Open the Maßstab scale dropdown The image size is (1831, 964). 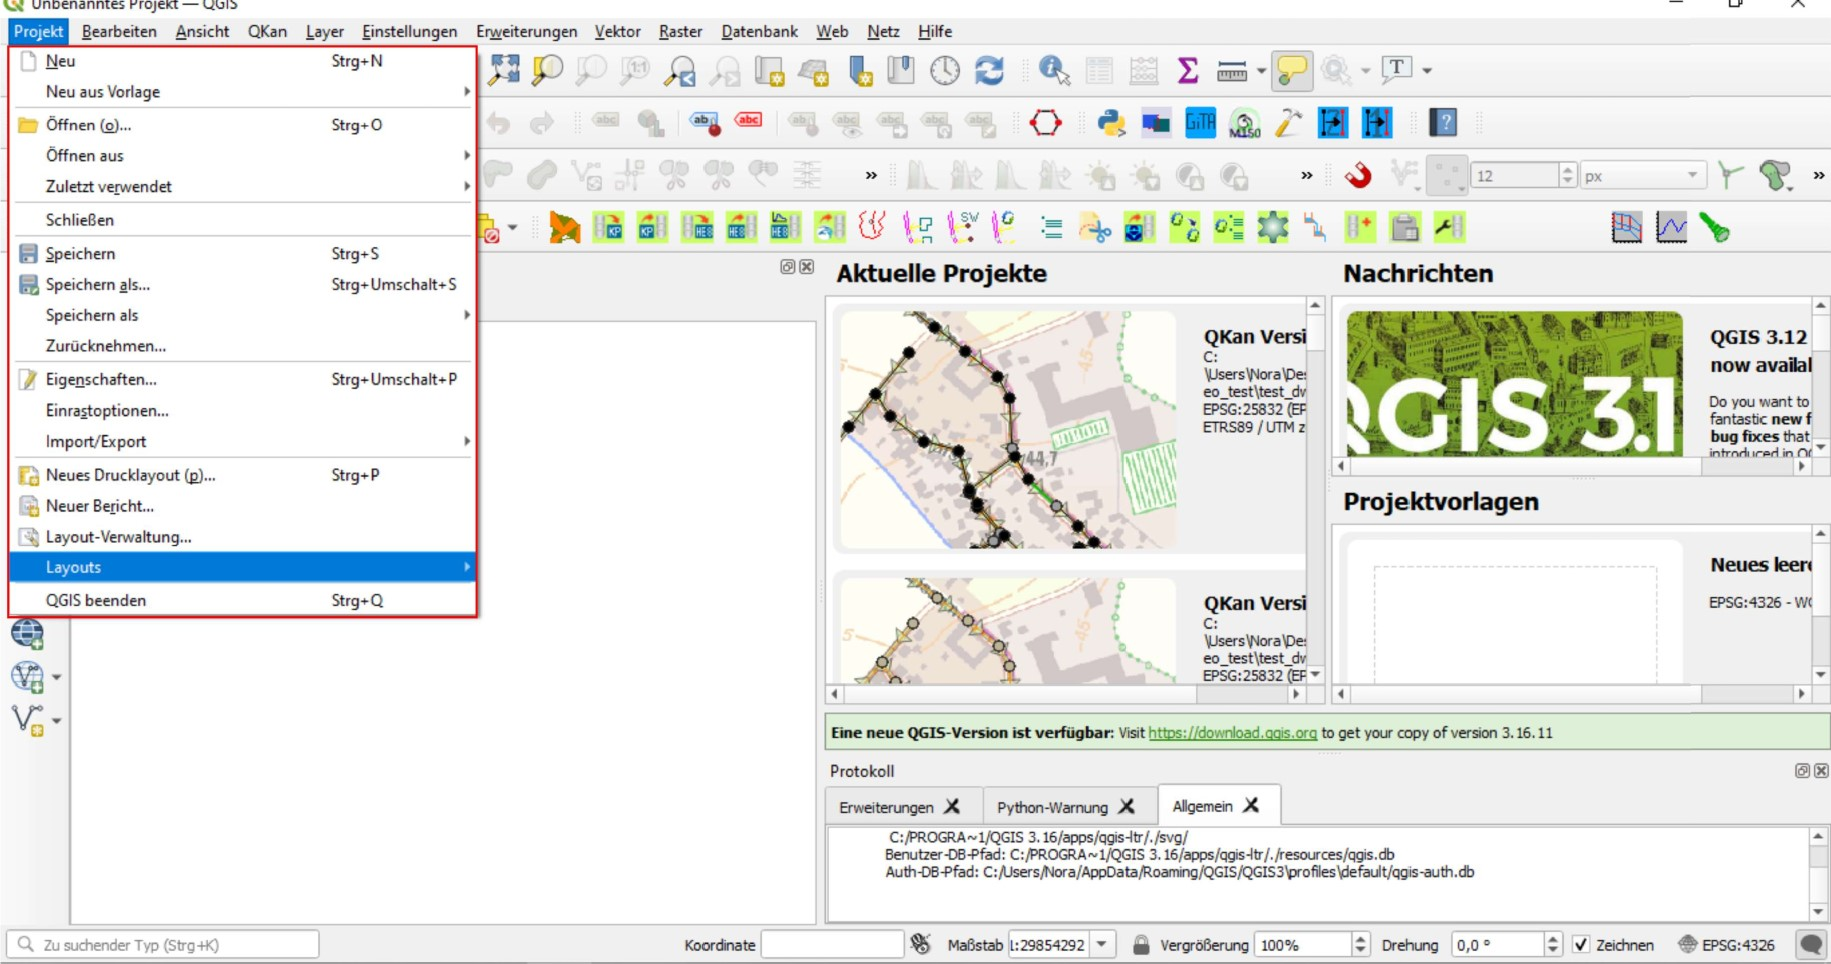pos(1102,945)
